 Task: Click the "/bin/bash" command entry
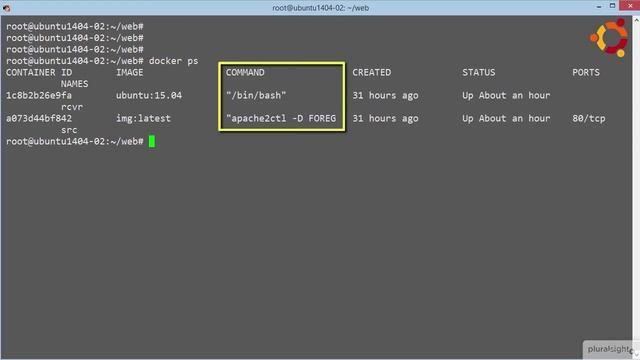coord(256,95)
